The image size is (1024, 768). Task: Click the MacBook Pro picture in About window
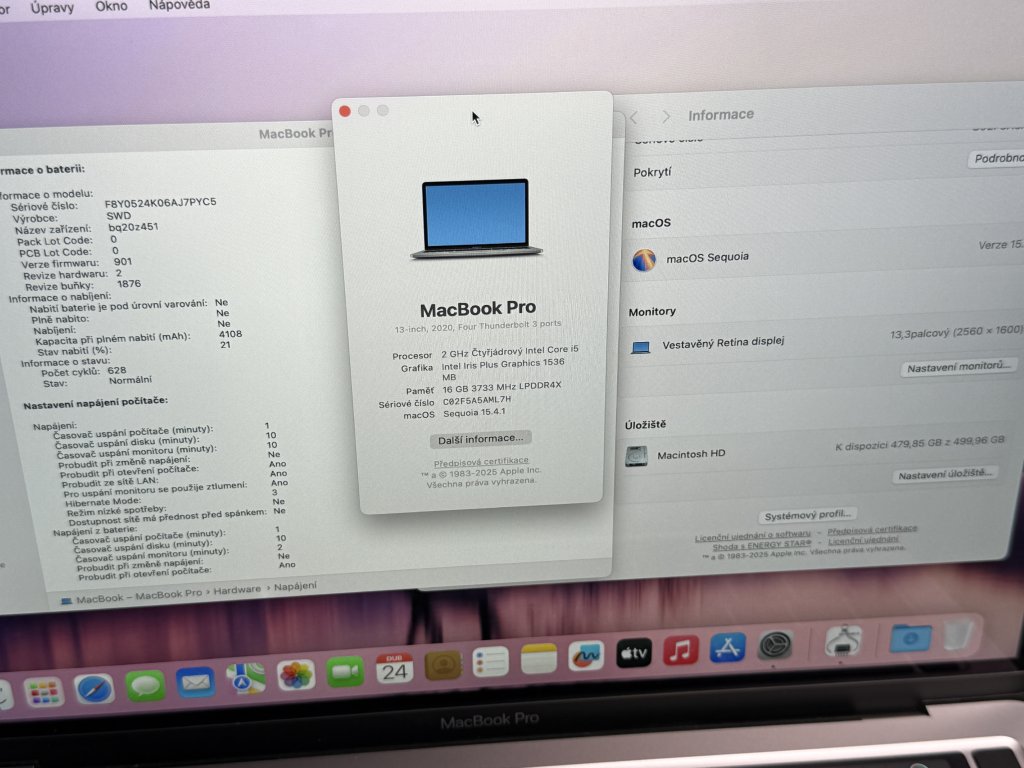[x=476, y=219]
